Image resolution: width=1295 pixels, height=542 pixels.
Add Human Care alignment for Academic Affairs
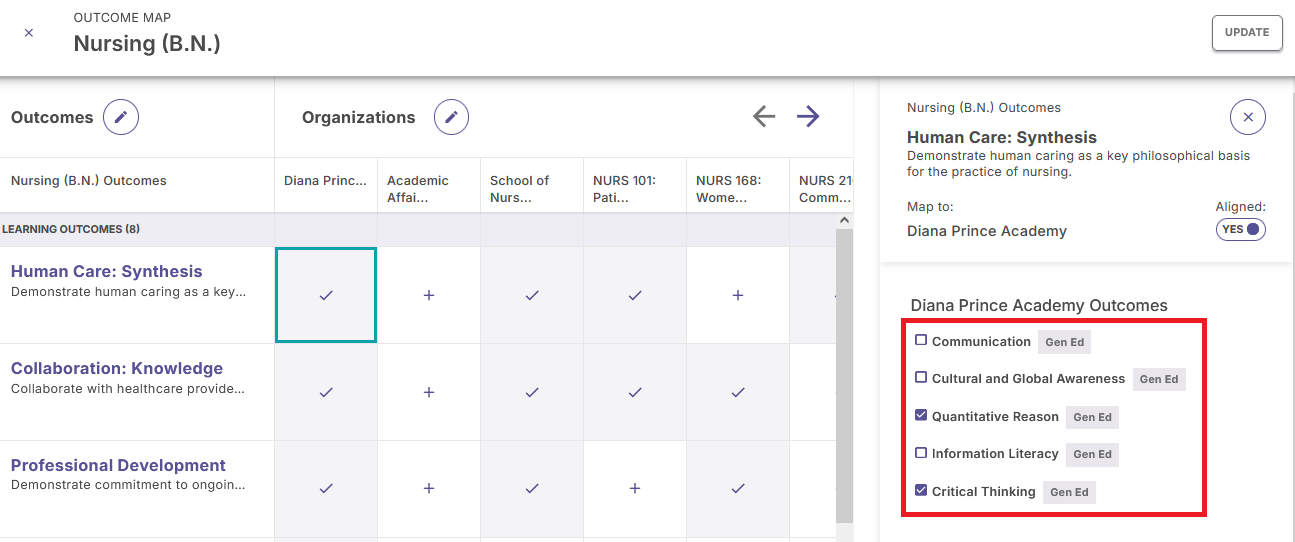click(429, 295)
